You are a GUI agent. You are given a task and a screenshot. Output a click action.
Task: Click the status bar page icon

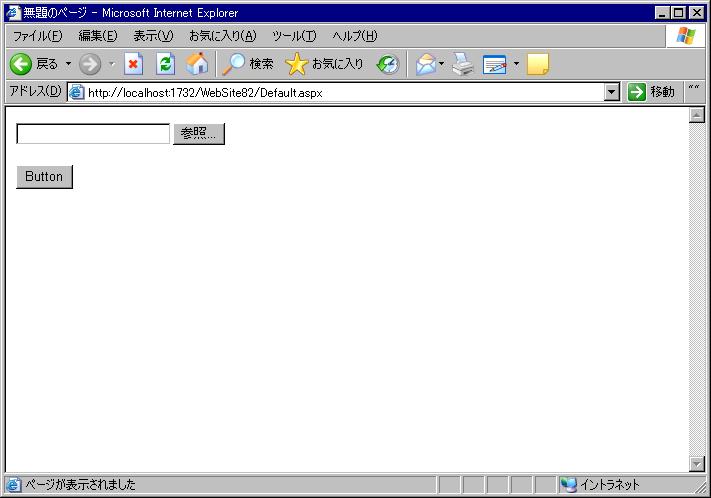13,485
